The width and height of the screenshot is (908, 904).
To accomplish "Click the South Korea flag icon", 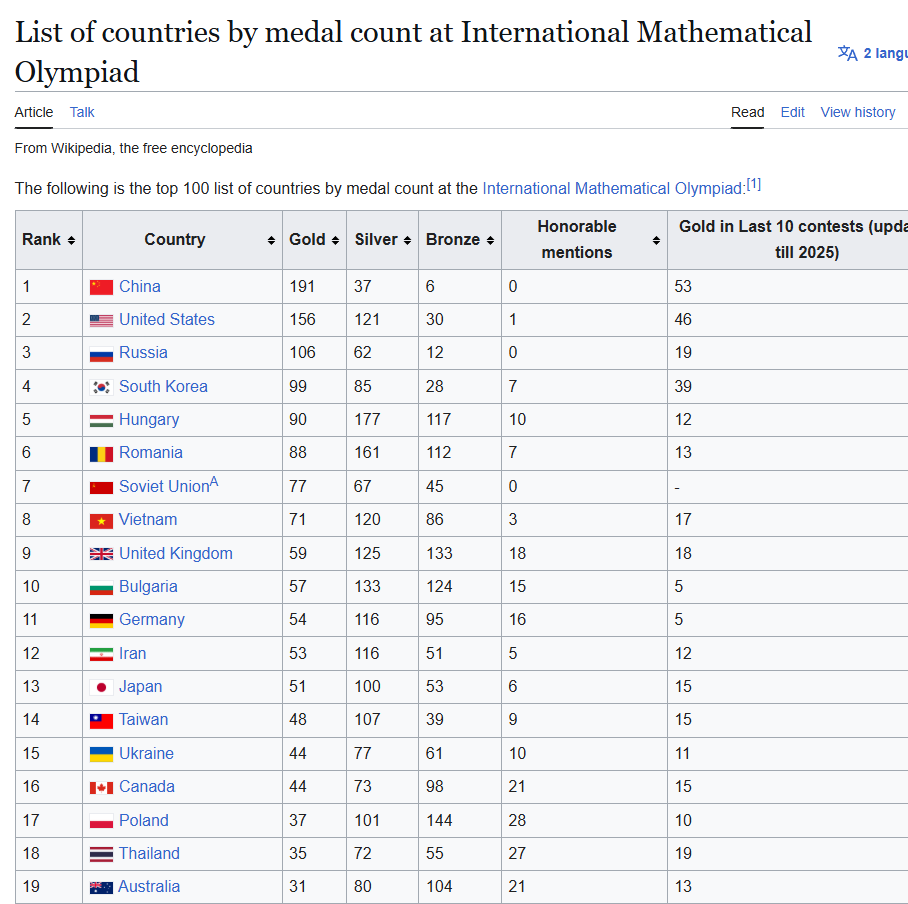I will pyautogui.click(x=101, y=387).
